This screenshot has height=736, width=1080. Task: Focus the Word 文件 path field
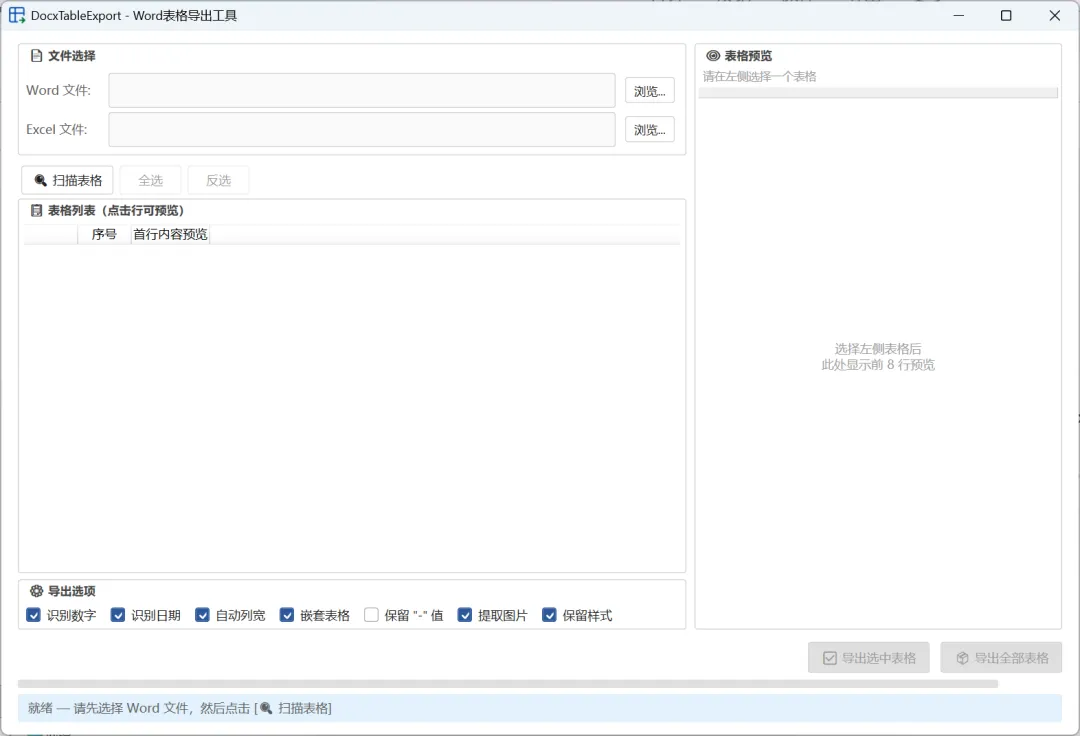pos(362,90)
